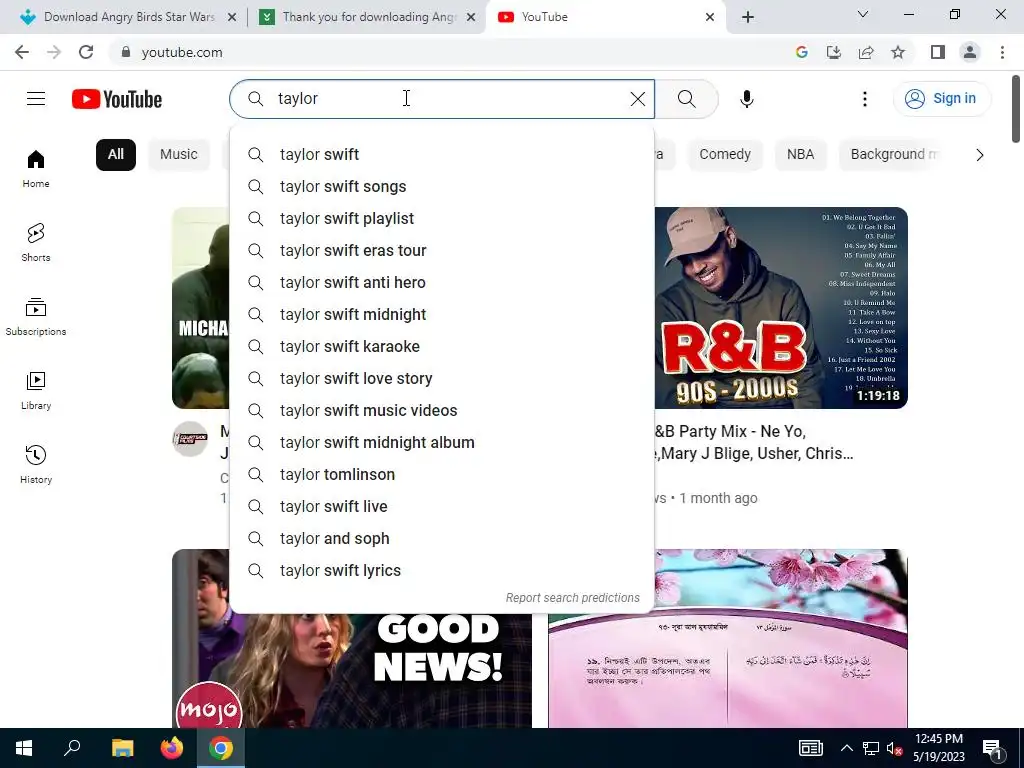Open Windows taskbar search
The height and width of the screenshot is (768, 1024).
(72, 748)
